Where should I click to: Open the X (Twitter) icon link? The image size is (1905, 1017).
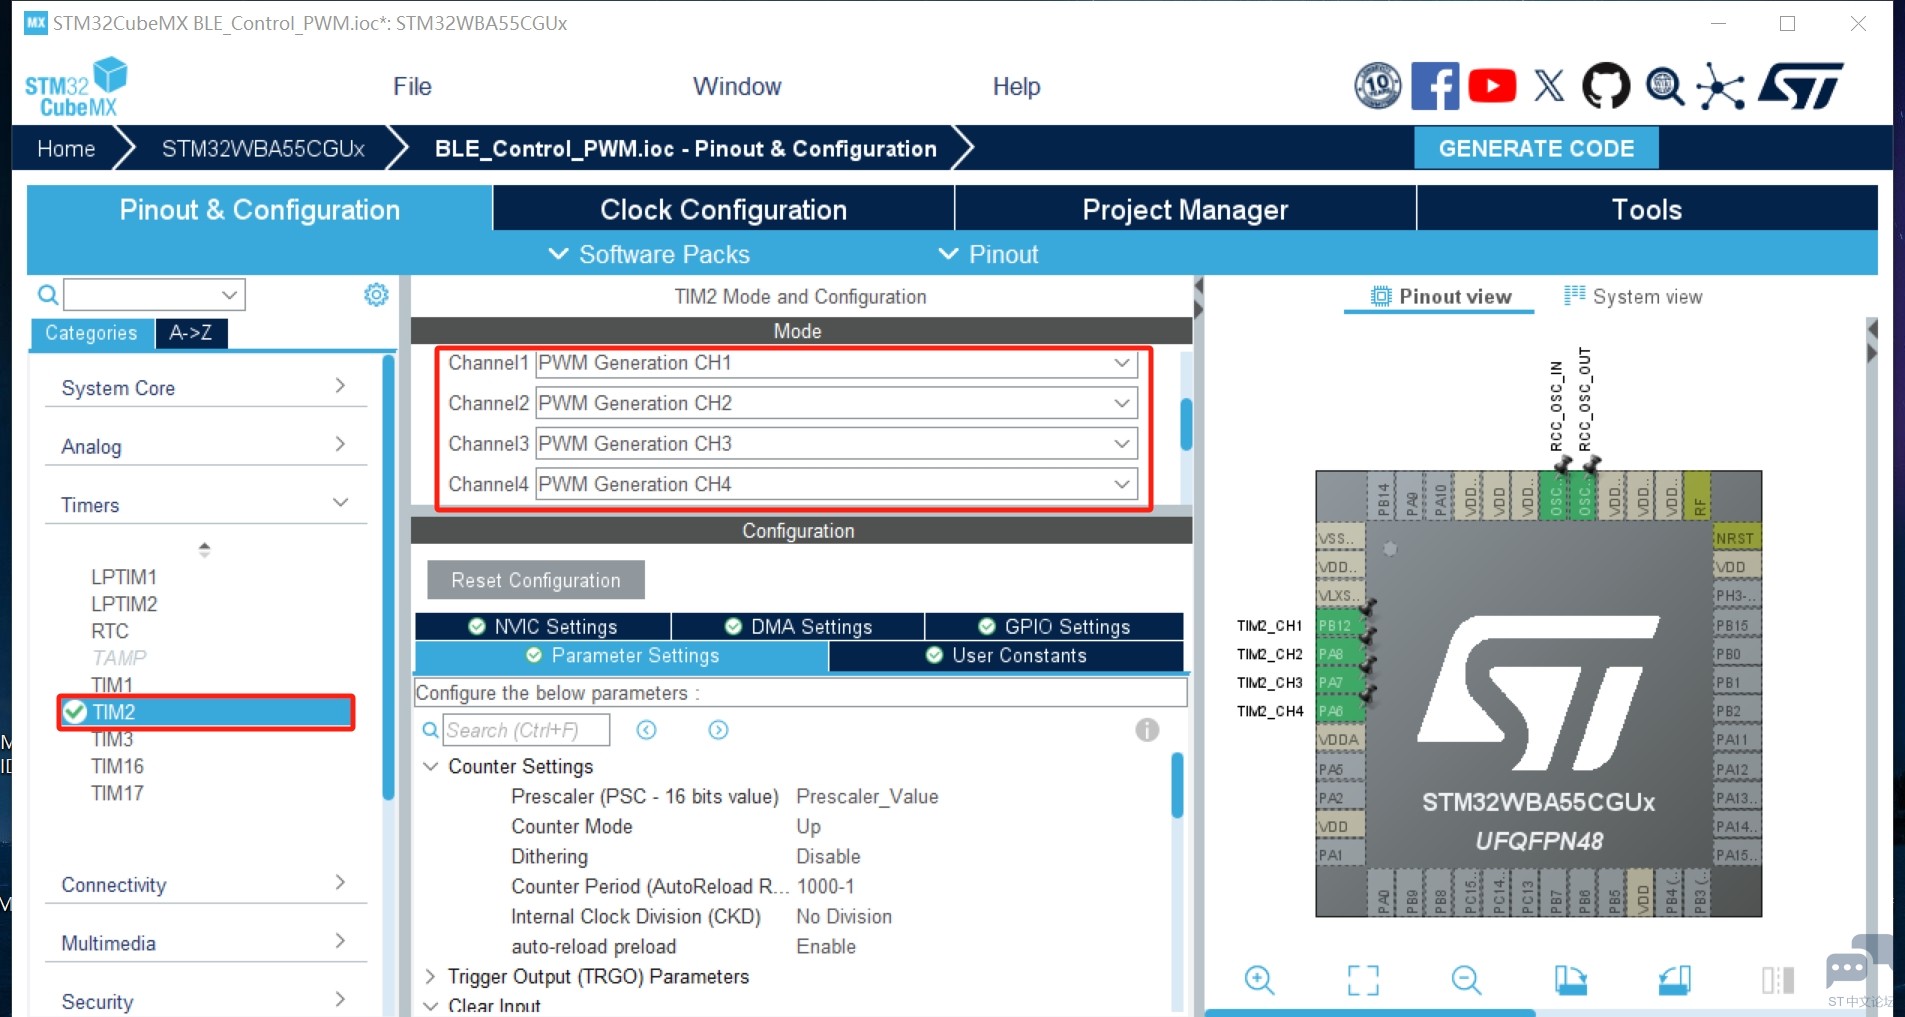pos(1549,86)
